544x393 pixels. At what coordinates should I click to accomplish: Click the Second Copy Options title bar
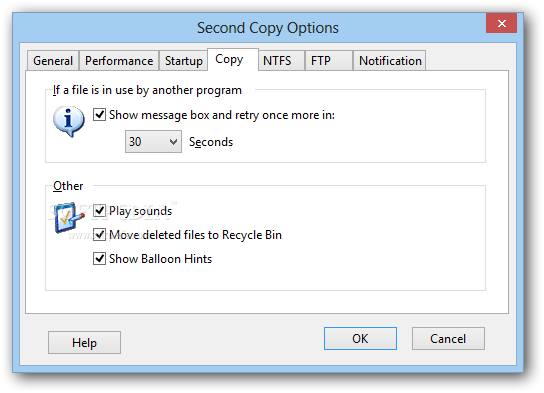(267, 28)
